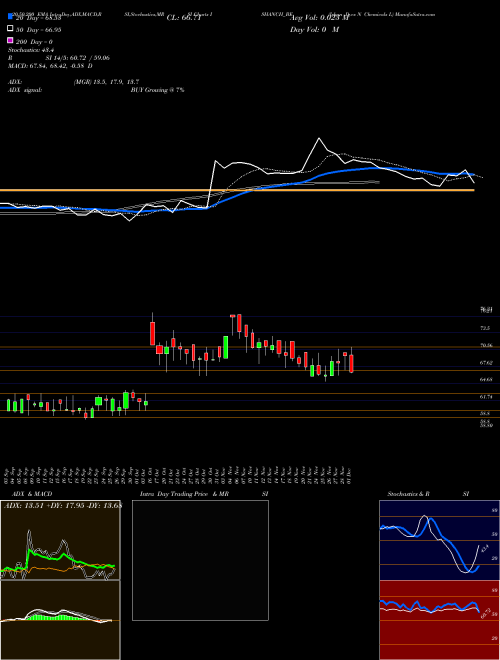Click the 61.74 price axis label

tap(486, 397)
